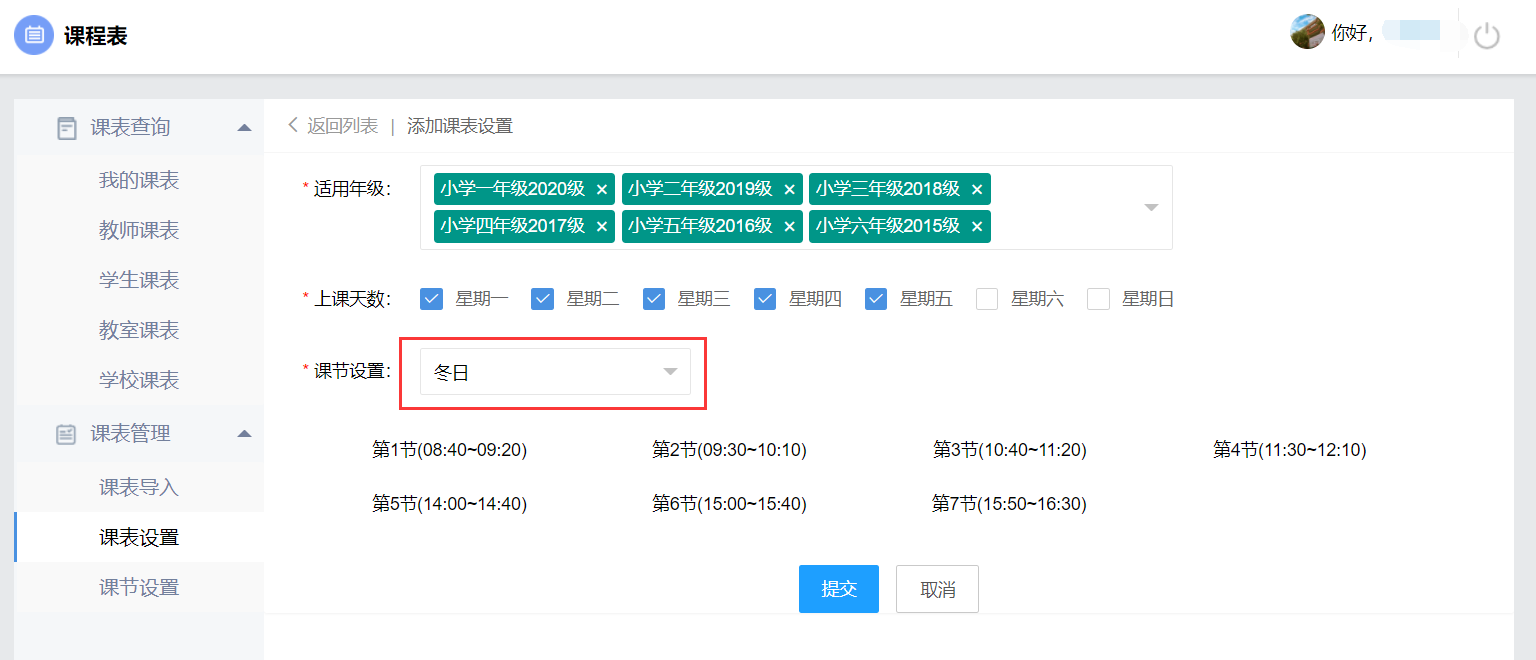Expand the 适用年级 grade selector arrow
This screenshot has height=660, width=1536.
point(1151,207)
